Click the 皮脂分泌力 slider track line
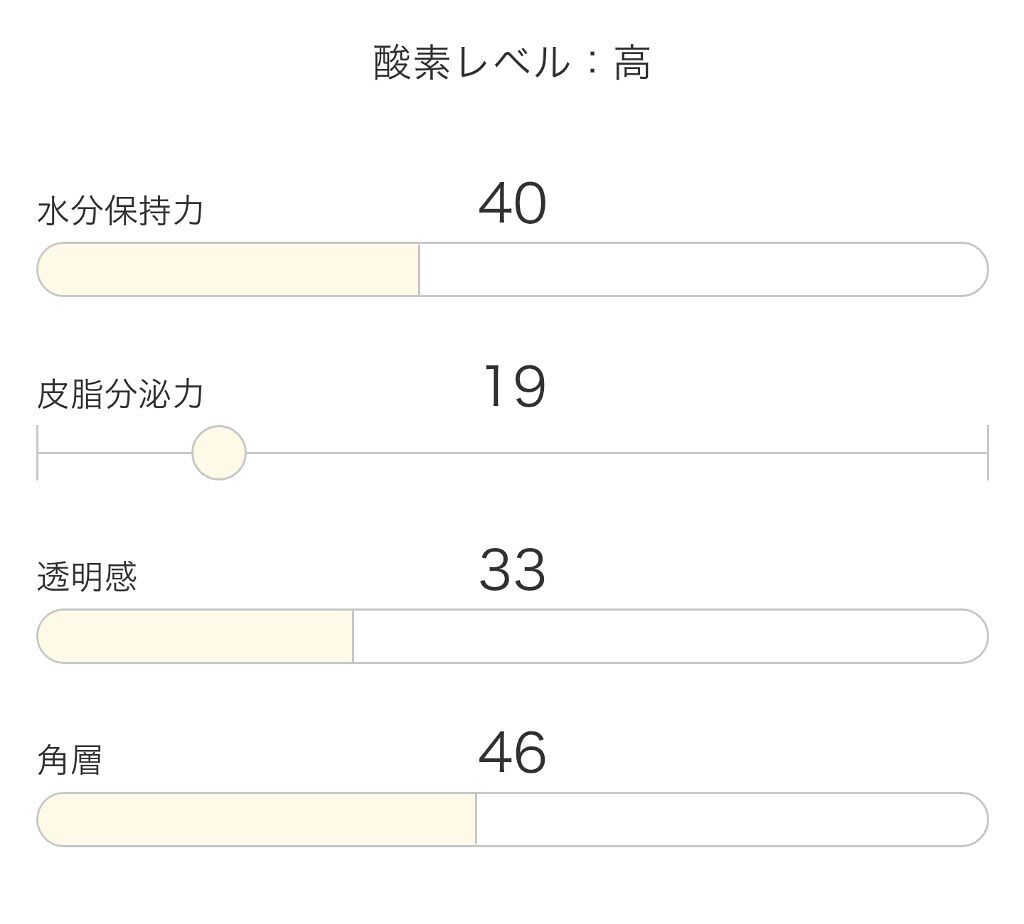 pos(600,454)
